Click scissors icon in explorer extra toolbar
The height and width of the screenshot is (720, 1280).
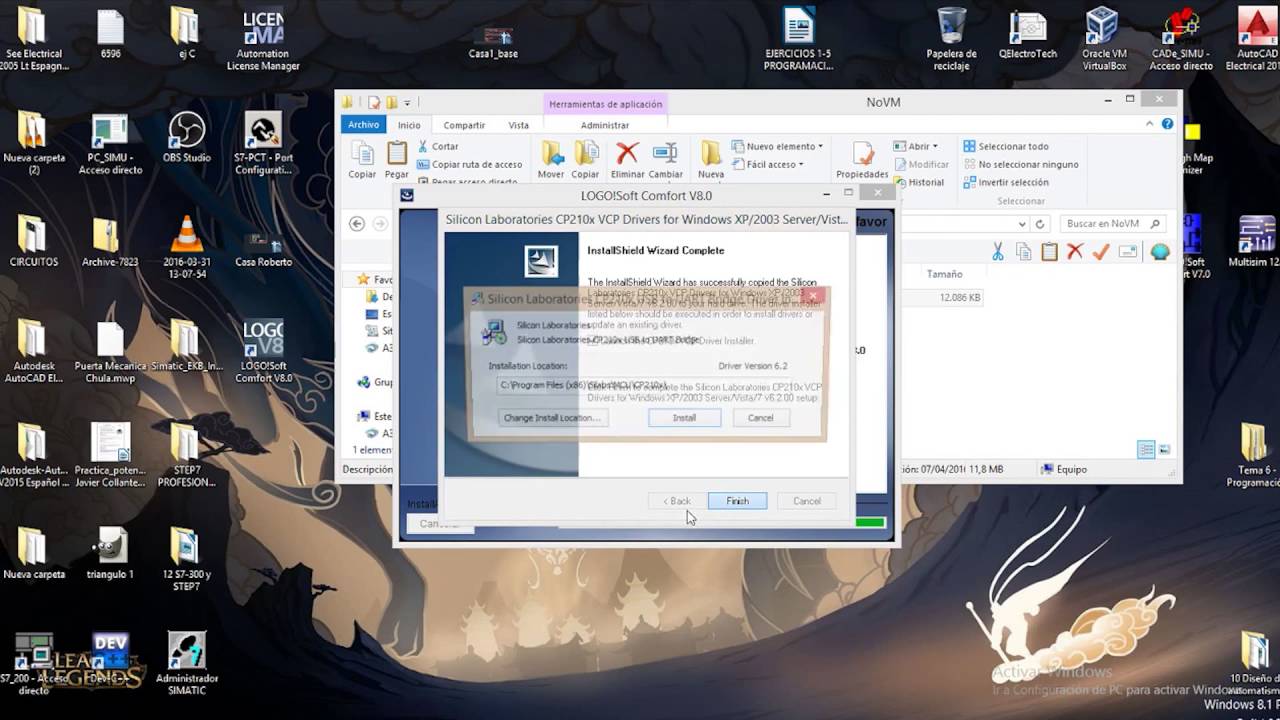click(x=997, y=252)
